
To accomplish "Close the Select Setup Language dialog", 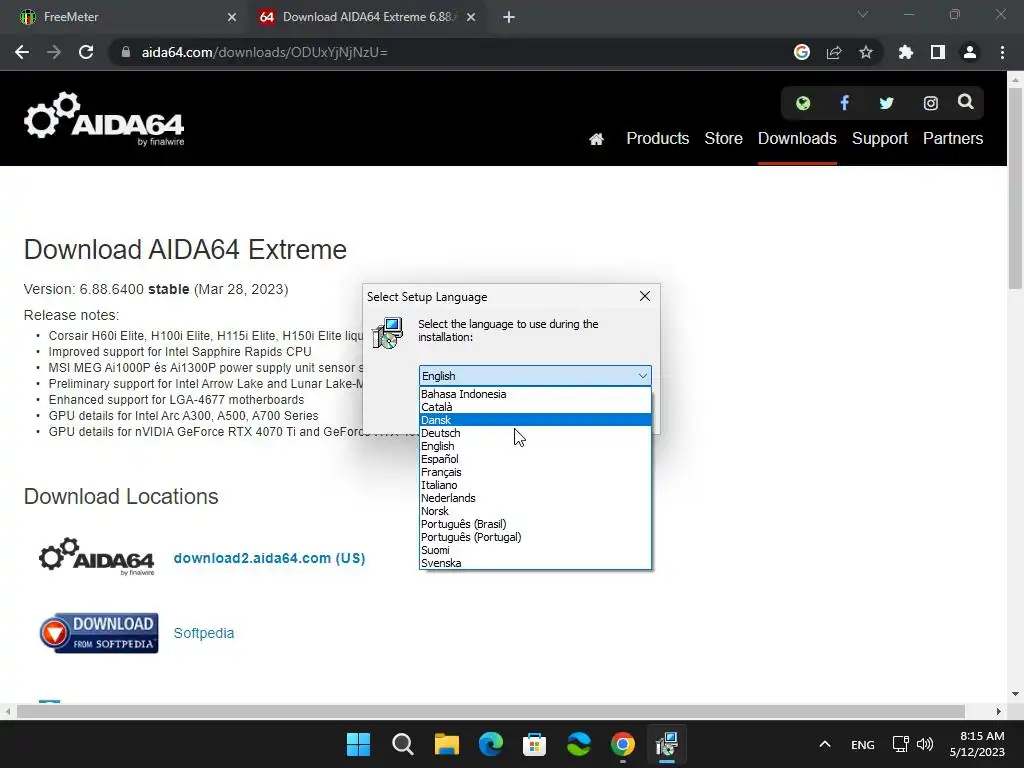I will [x=645, y=296].
